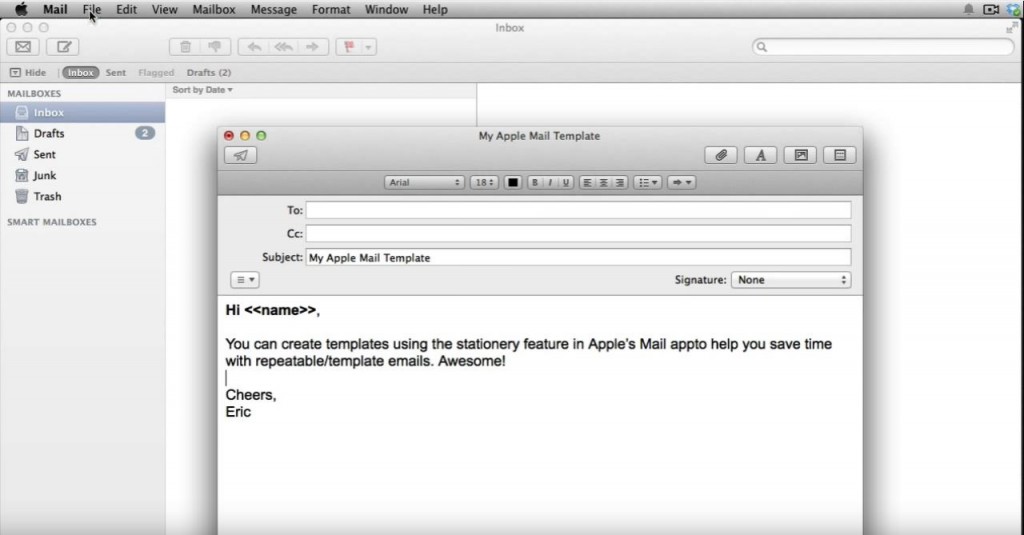This screenshot has width=1024, height=535.
Task: Click the "Eric" line in message body
Action: (x=238, y=412)
